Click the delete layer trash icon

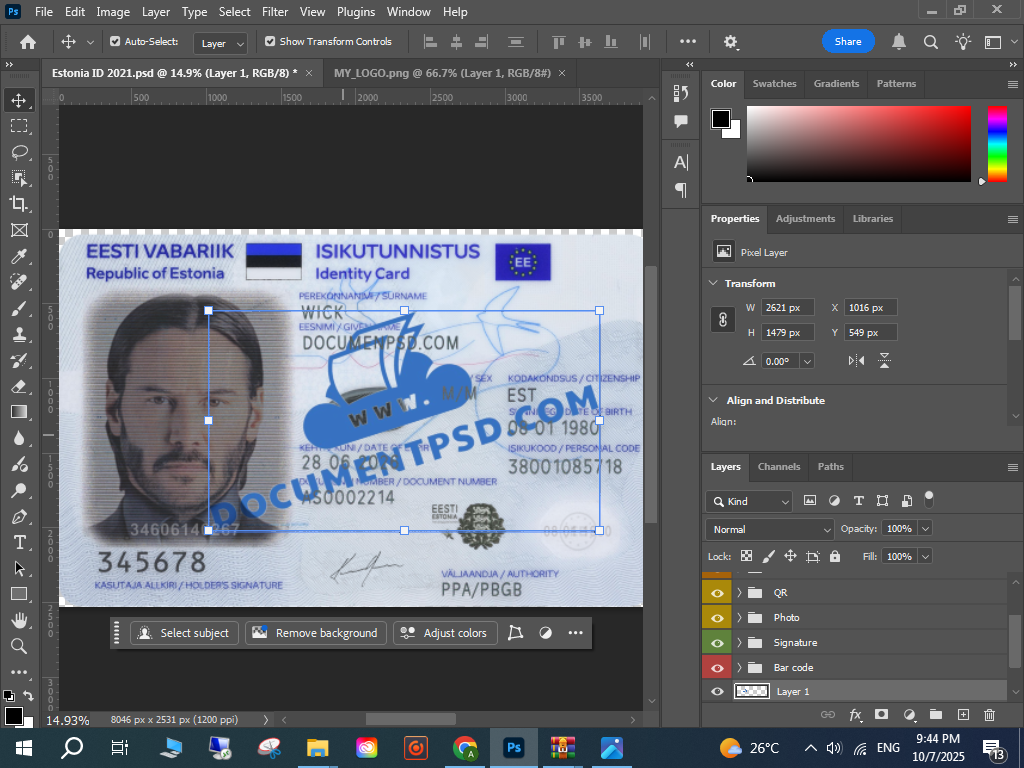click(x=989, y=715)
